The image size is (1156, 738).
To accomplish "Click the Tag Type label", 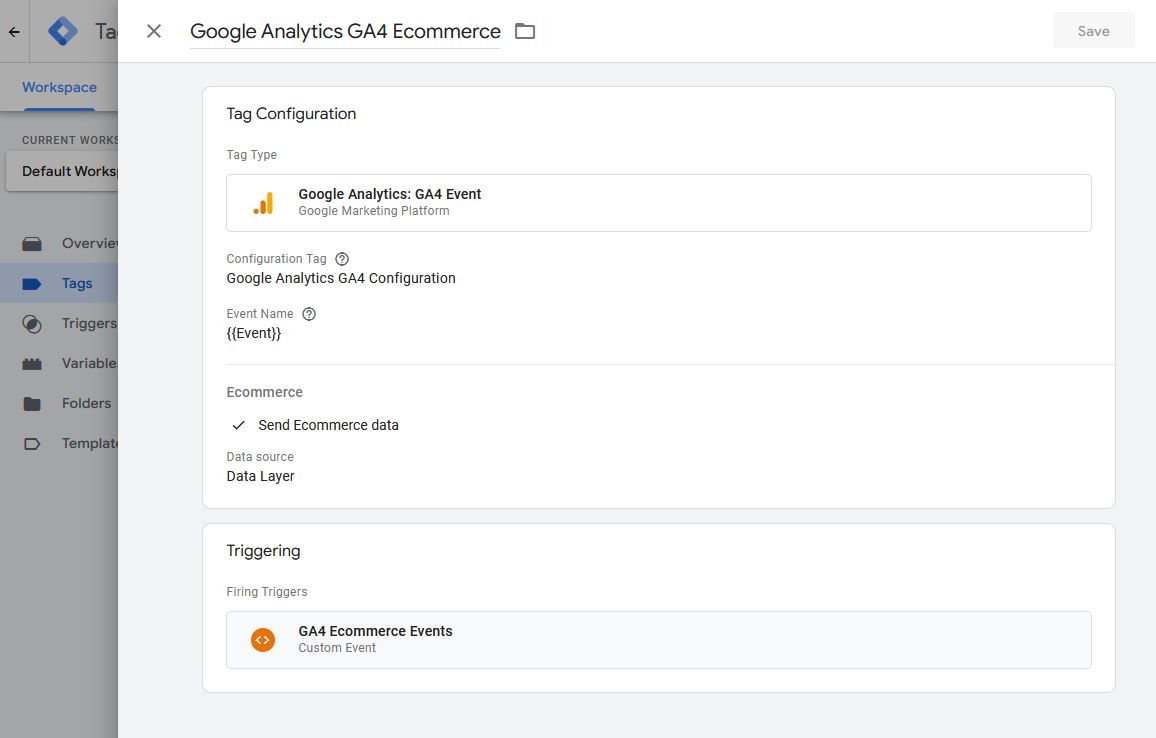I will click(x=251, y=155).
